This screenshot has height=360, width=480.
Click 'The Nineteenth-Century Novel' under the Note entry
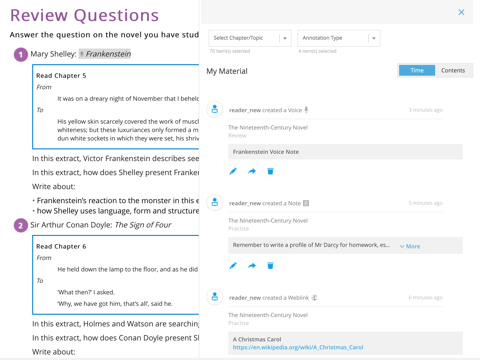tap(268, 220)
